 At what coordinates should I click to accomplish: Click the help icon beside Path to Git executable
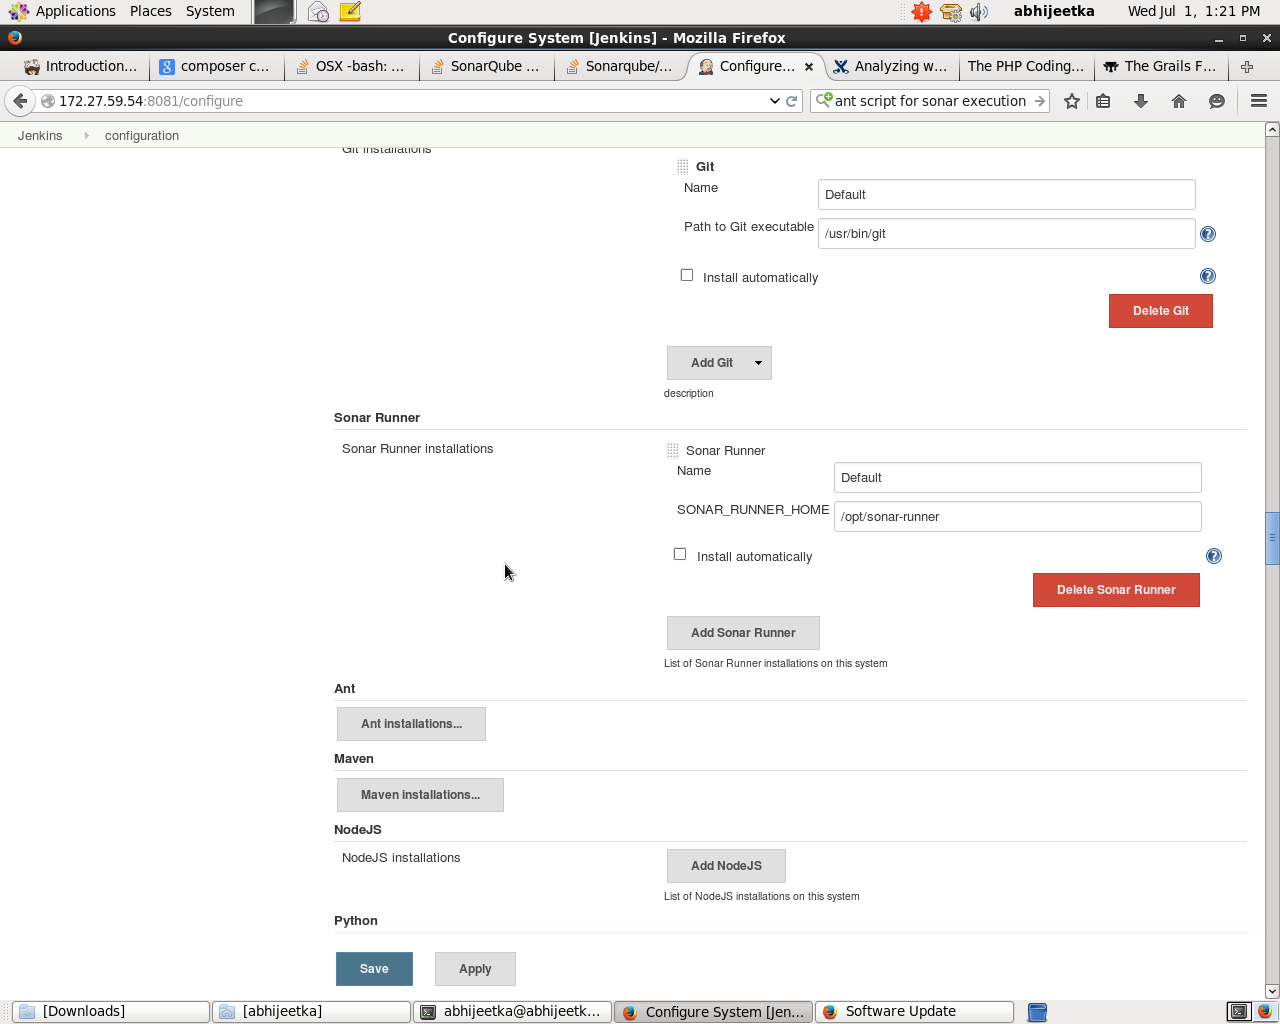pyautogui.click(x=1208, y=234)
